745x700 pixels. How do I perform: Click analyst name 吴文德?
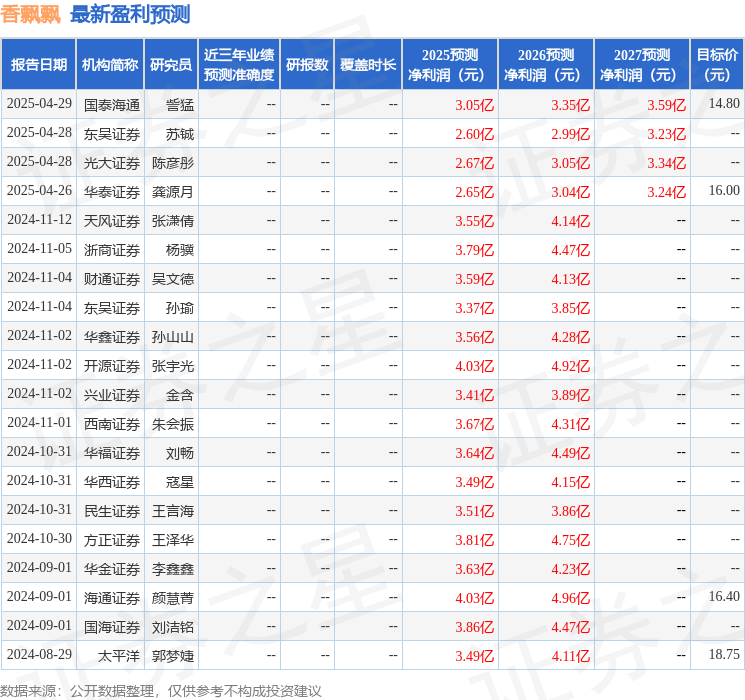point(172,279)
